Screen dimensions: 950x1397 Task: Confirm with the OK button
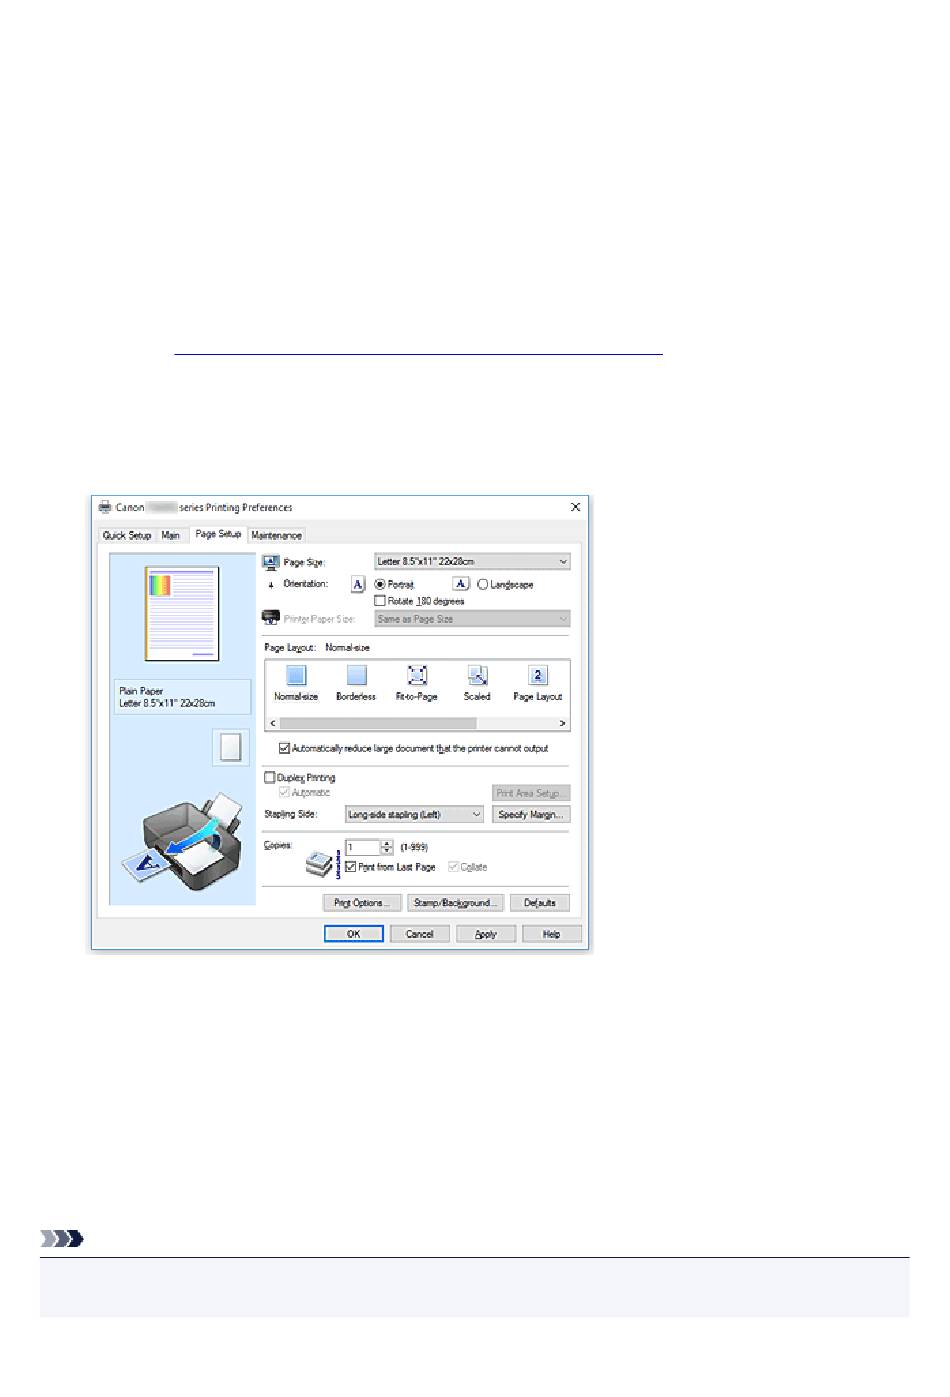point(354,934)
